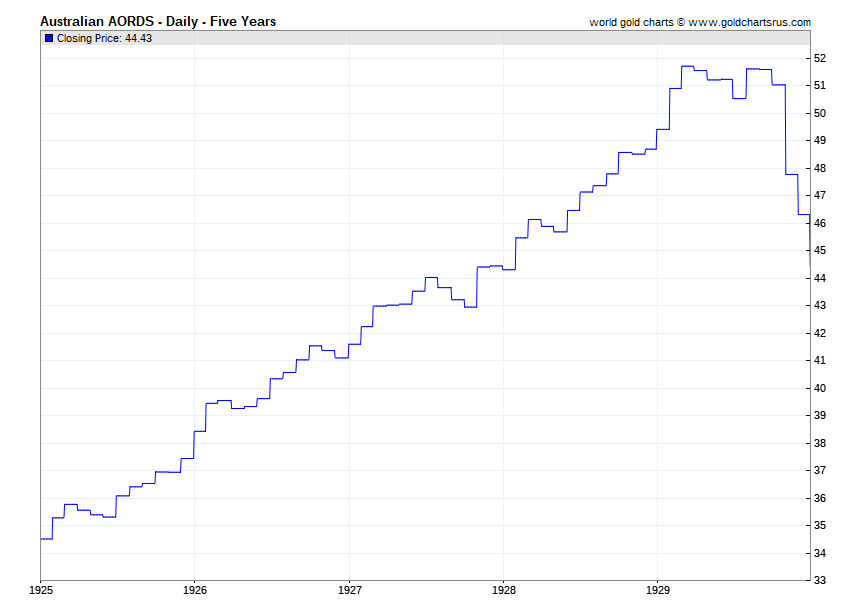The image size is (850, 616).
Task: Click the steep vertical drop in late 1929
Action: click(x=785, y=130)
